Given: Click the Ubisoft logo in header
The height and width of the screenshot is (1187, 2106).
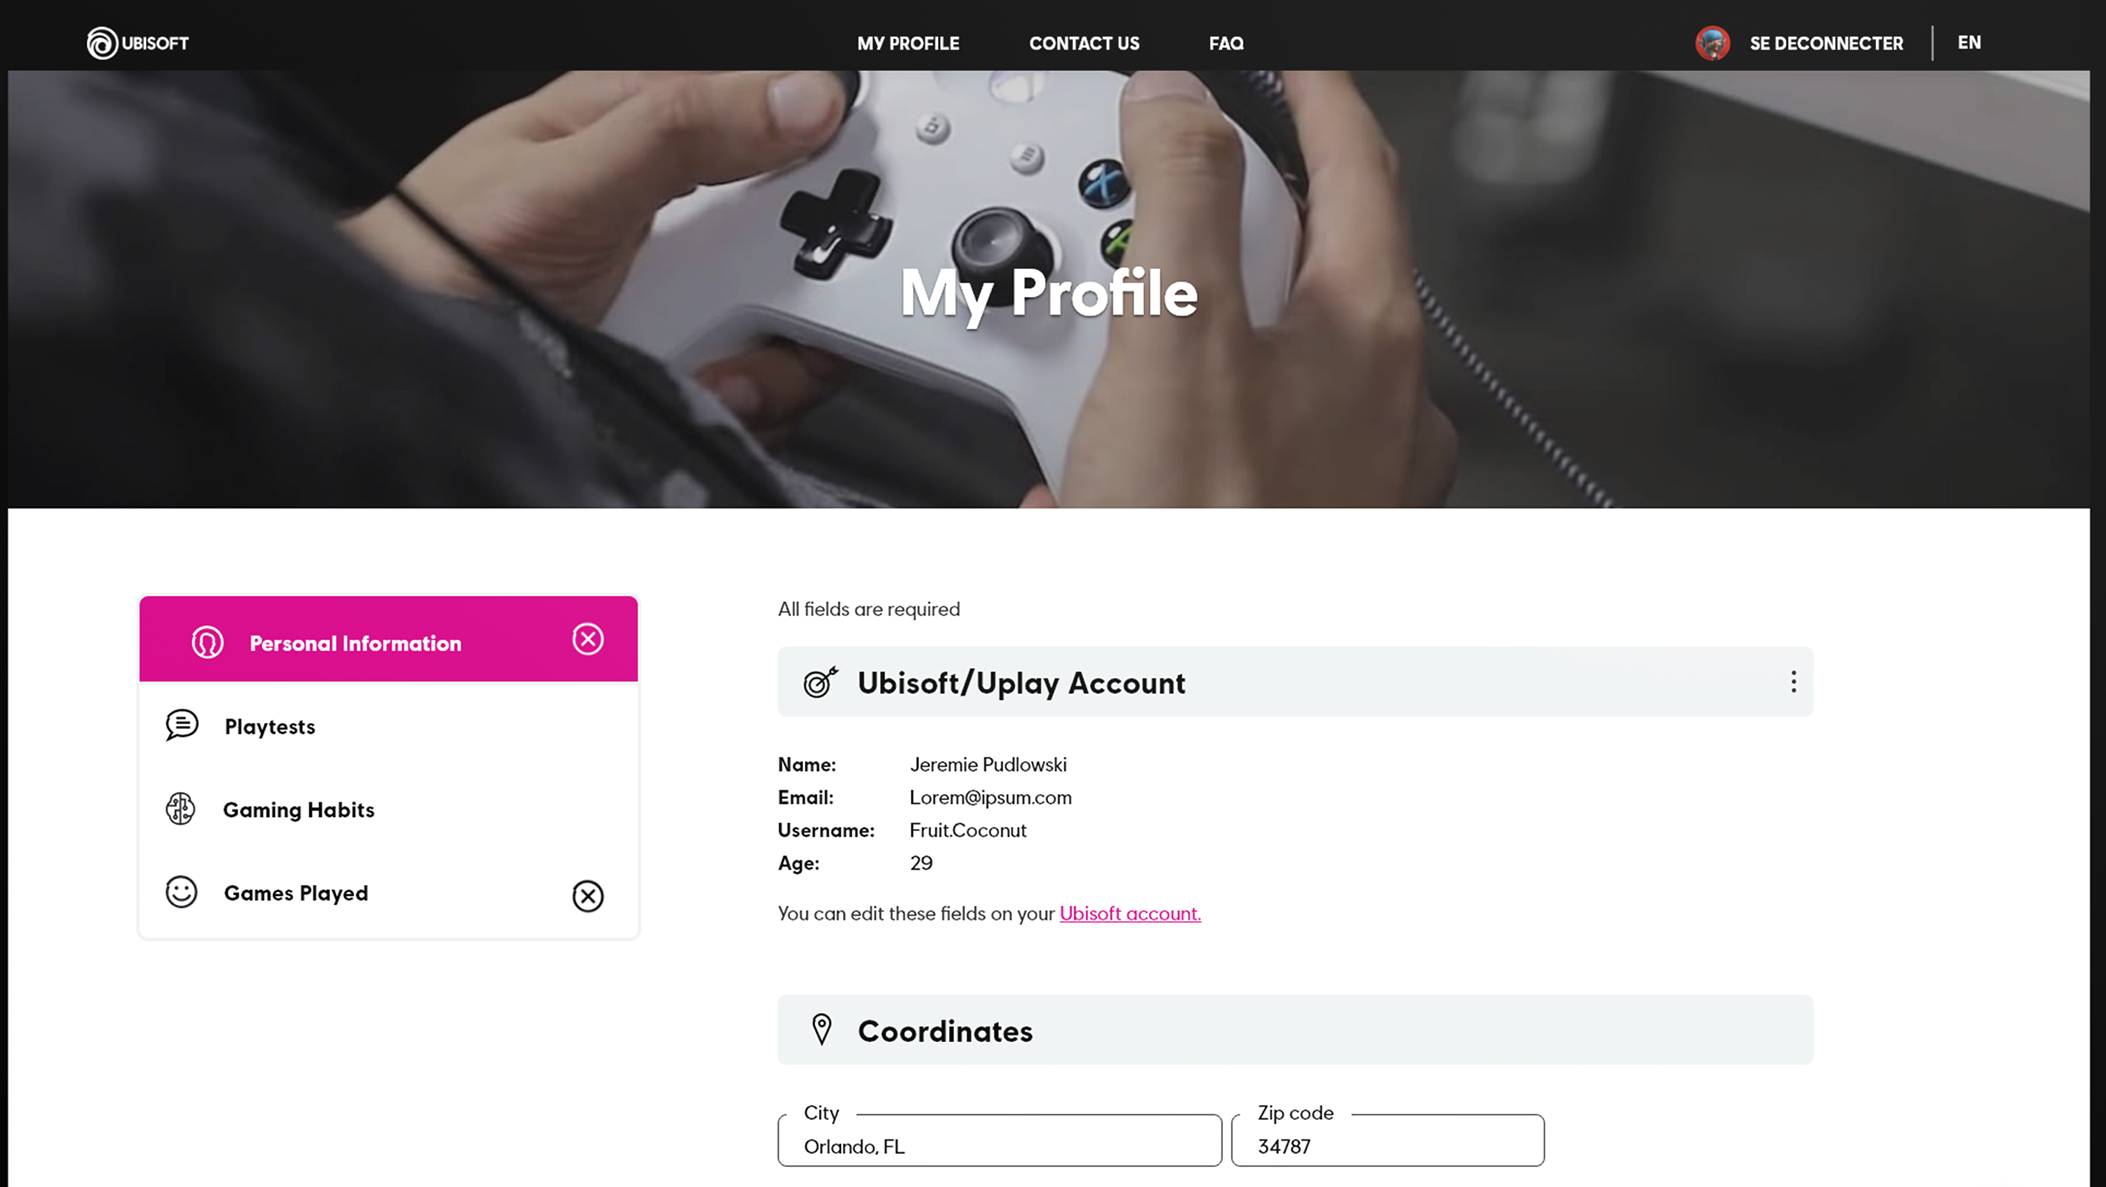Looking at the screenshot, I should click(x=138, y=43).
